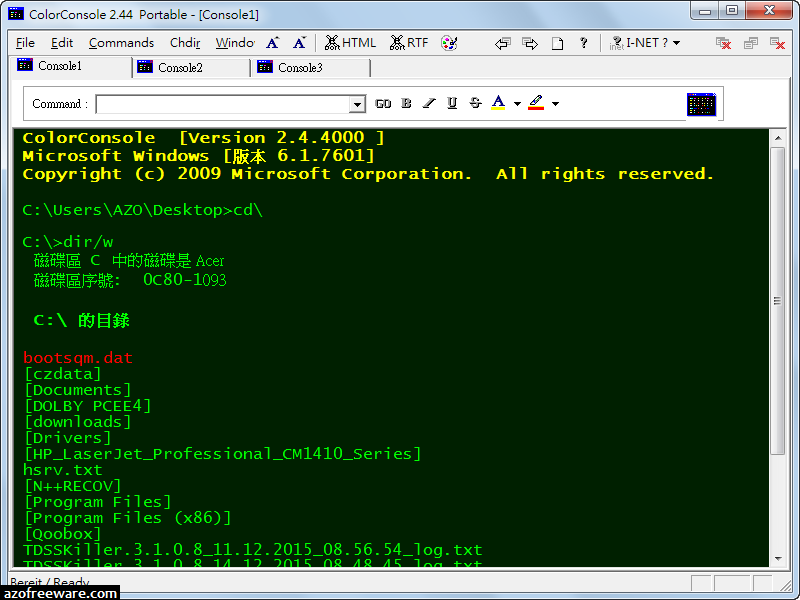Click the [Qoobox] directory entry

(x=63, y=534)
